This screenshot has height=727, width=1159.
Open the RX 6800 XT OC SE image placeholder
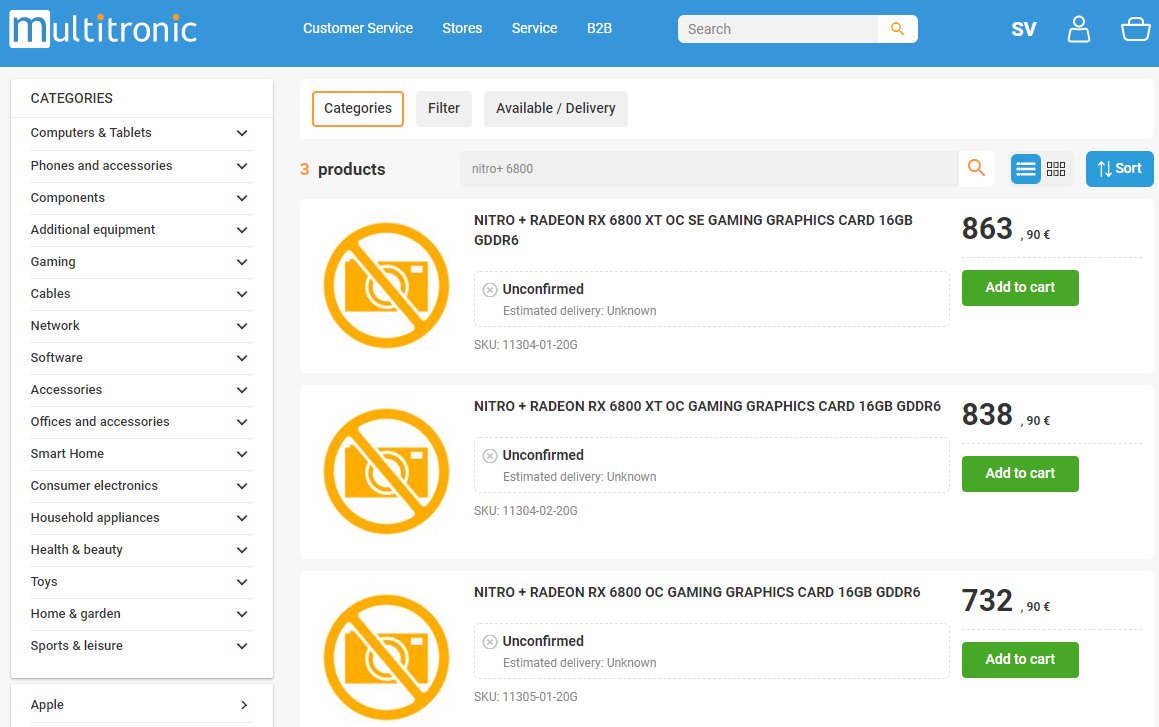pyautogui.click(x=387, y=285)
